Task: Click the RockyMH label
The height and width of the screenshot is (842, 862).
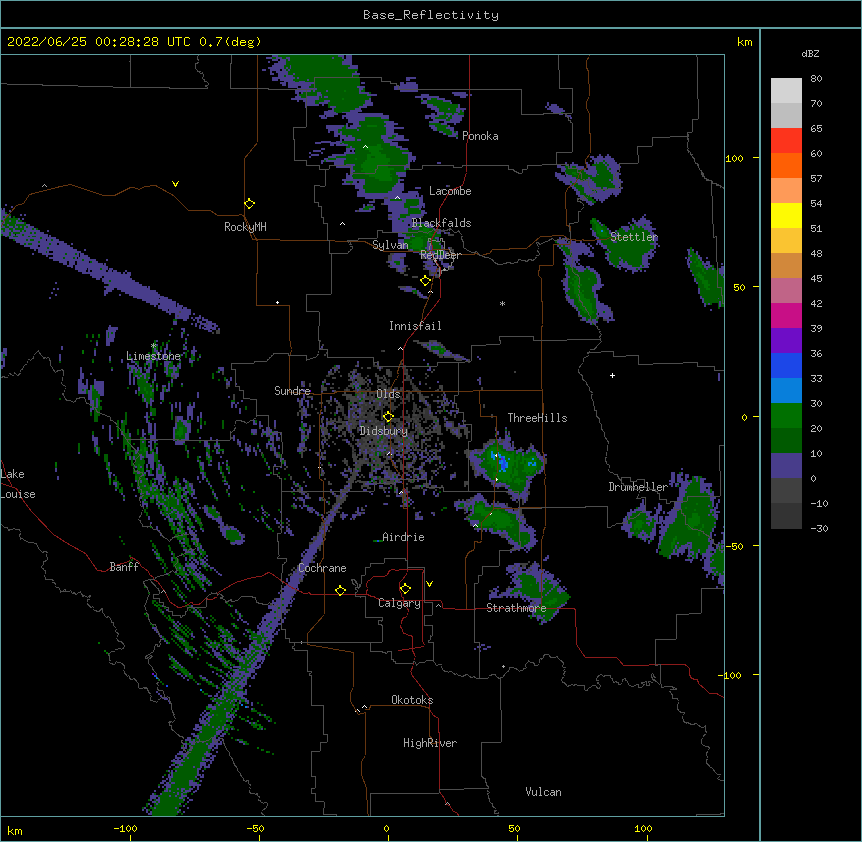Action: pyautogui.click(x=245, y=227)
